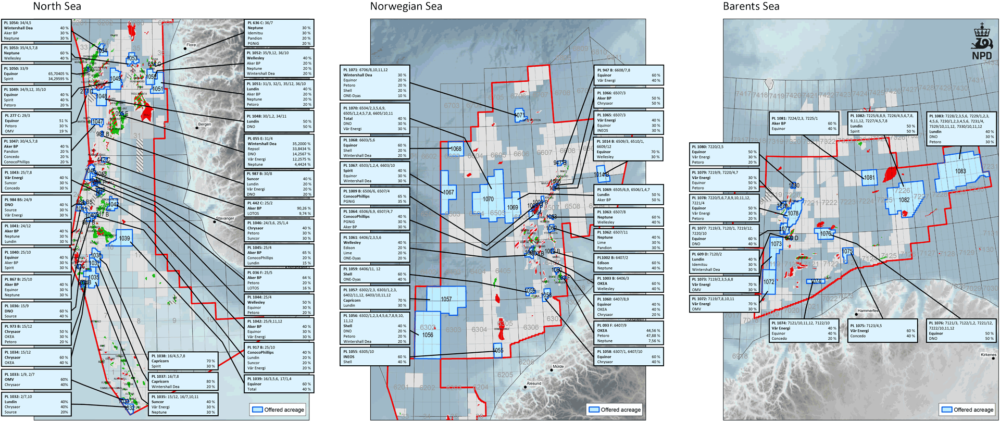This screenshot has height=421, width=1000.
Task: Open the PL 917 B ConocoPhillips licence box
Action: 280,358
